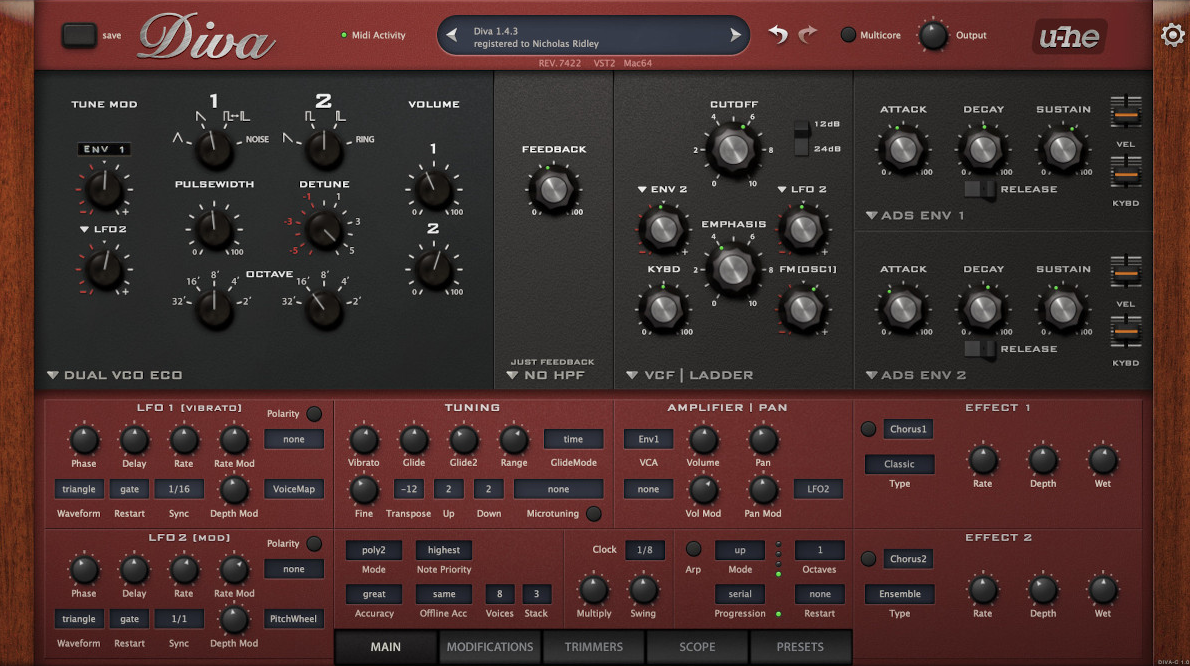Open the ADS ENV 1 envelope menu
The width and height of the screenshot is (1190, 666).
(915, 215)
